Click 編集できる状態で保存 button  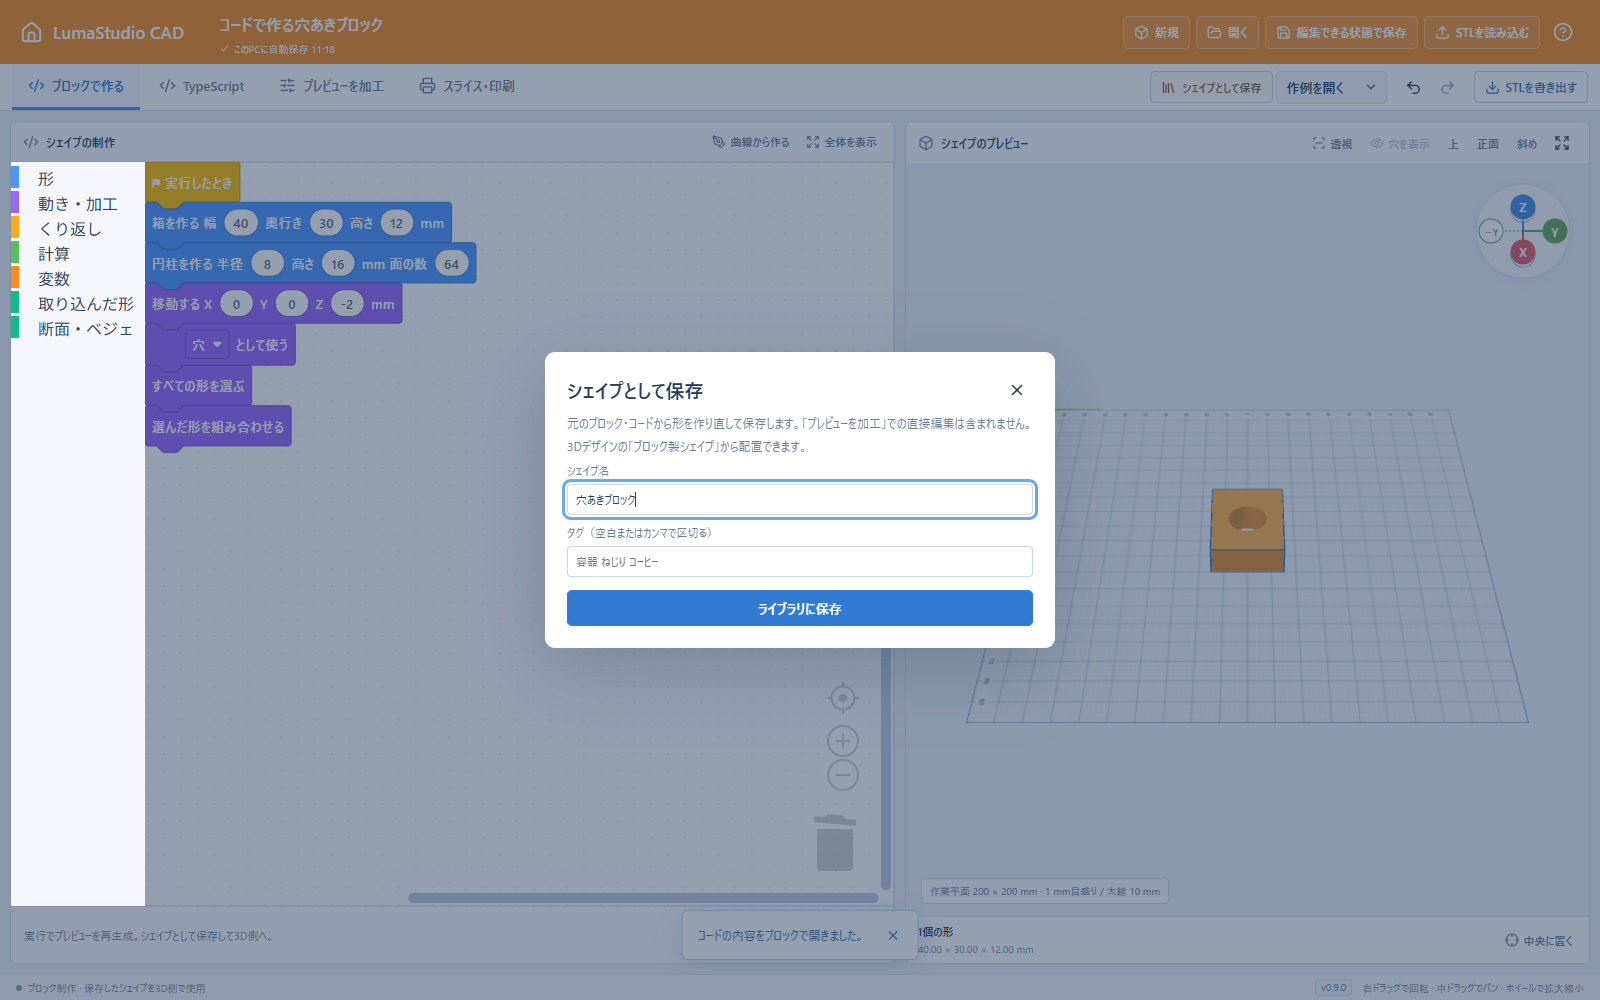pyautogui.click(x=1341, y=32)
